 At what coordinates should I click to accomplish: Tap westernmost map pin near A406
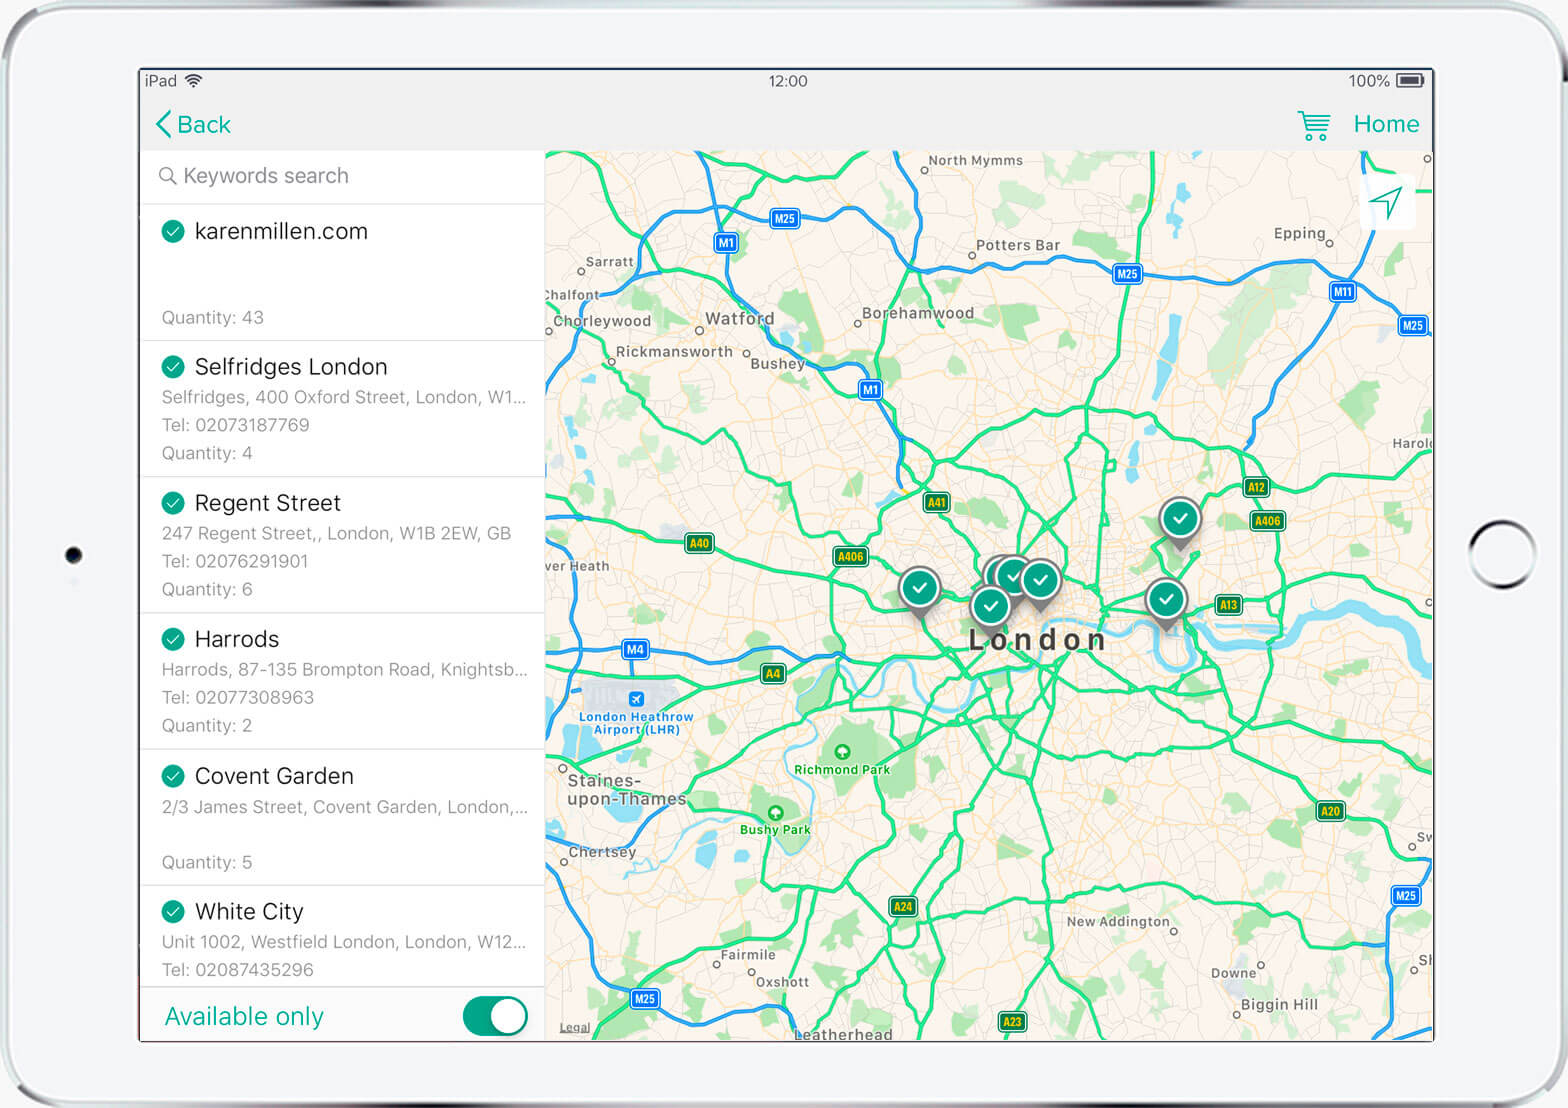coord(919,590)
